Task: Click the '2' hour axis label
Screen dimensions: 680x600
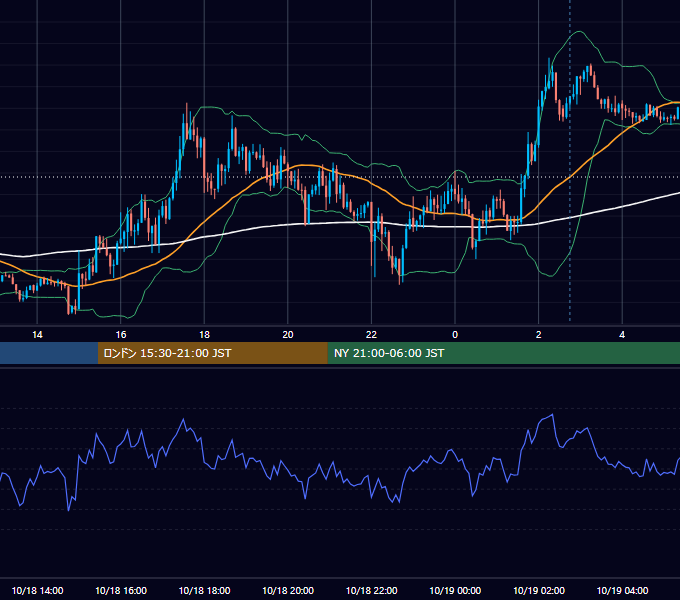Action: [x=539, y=335]
